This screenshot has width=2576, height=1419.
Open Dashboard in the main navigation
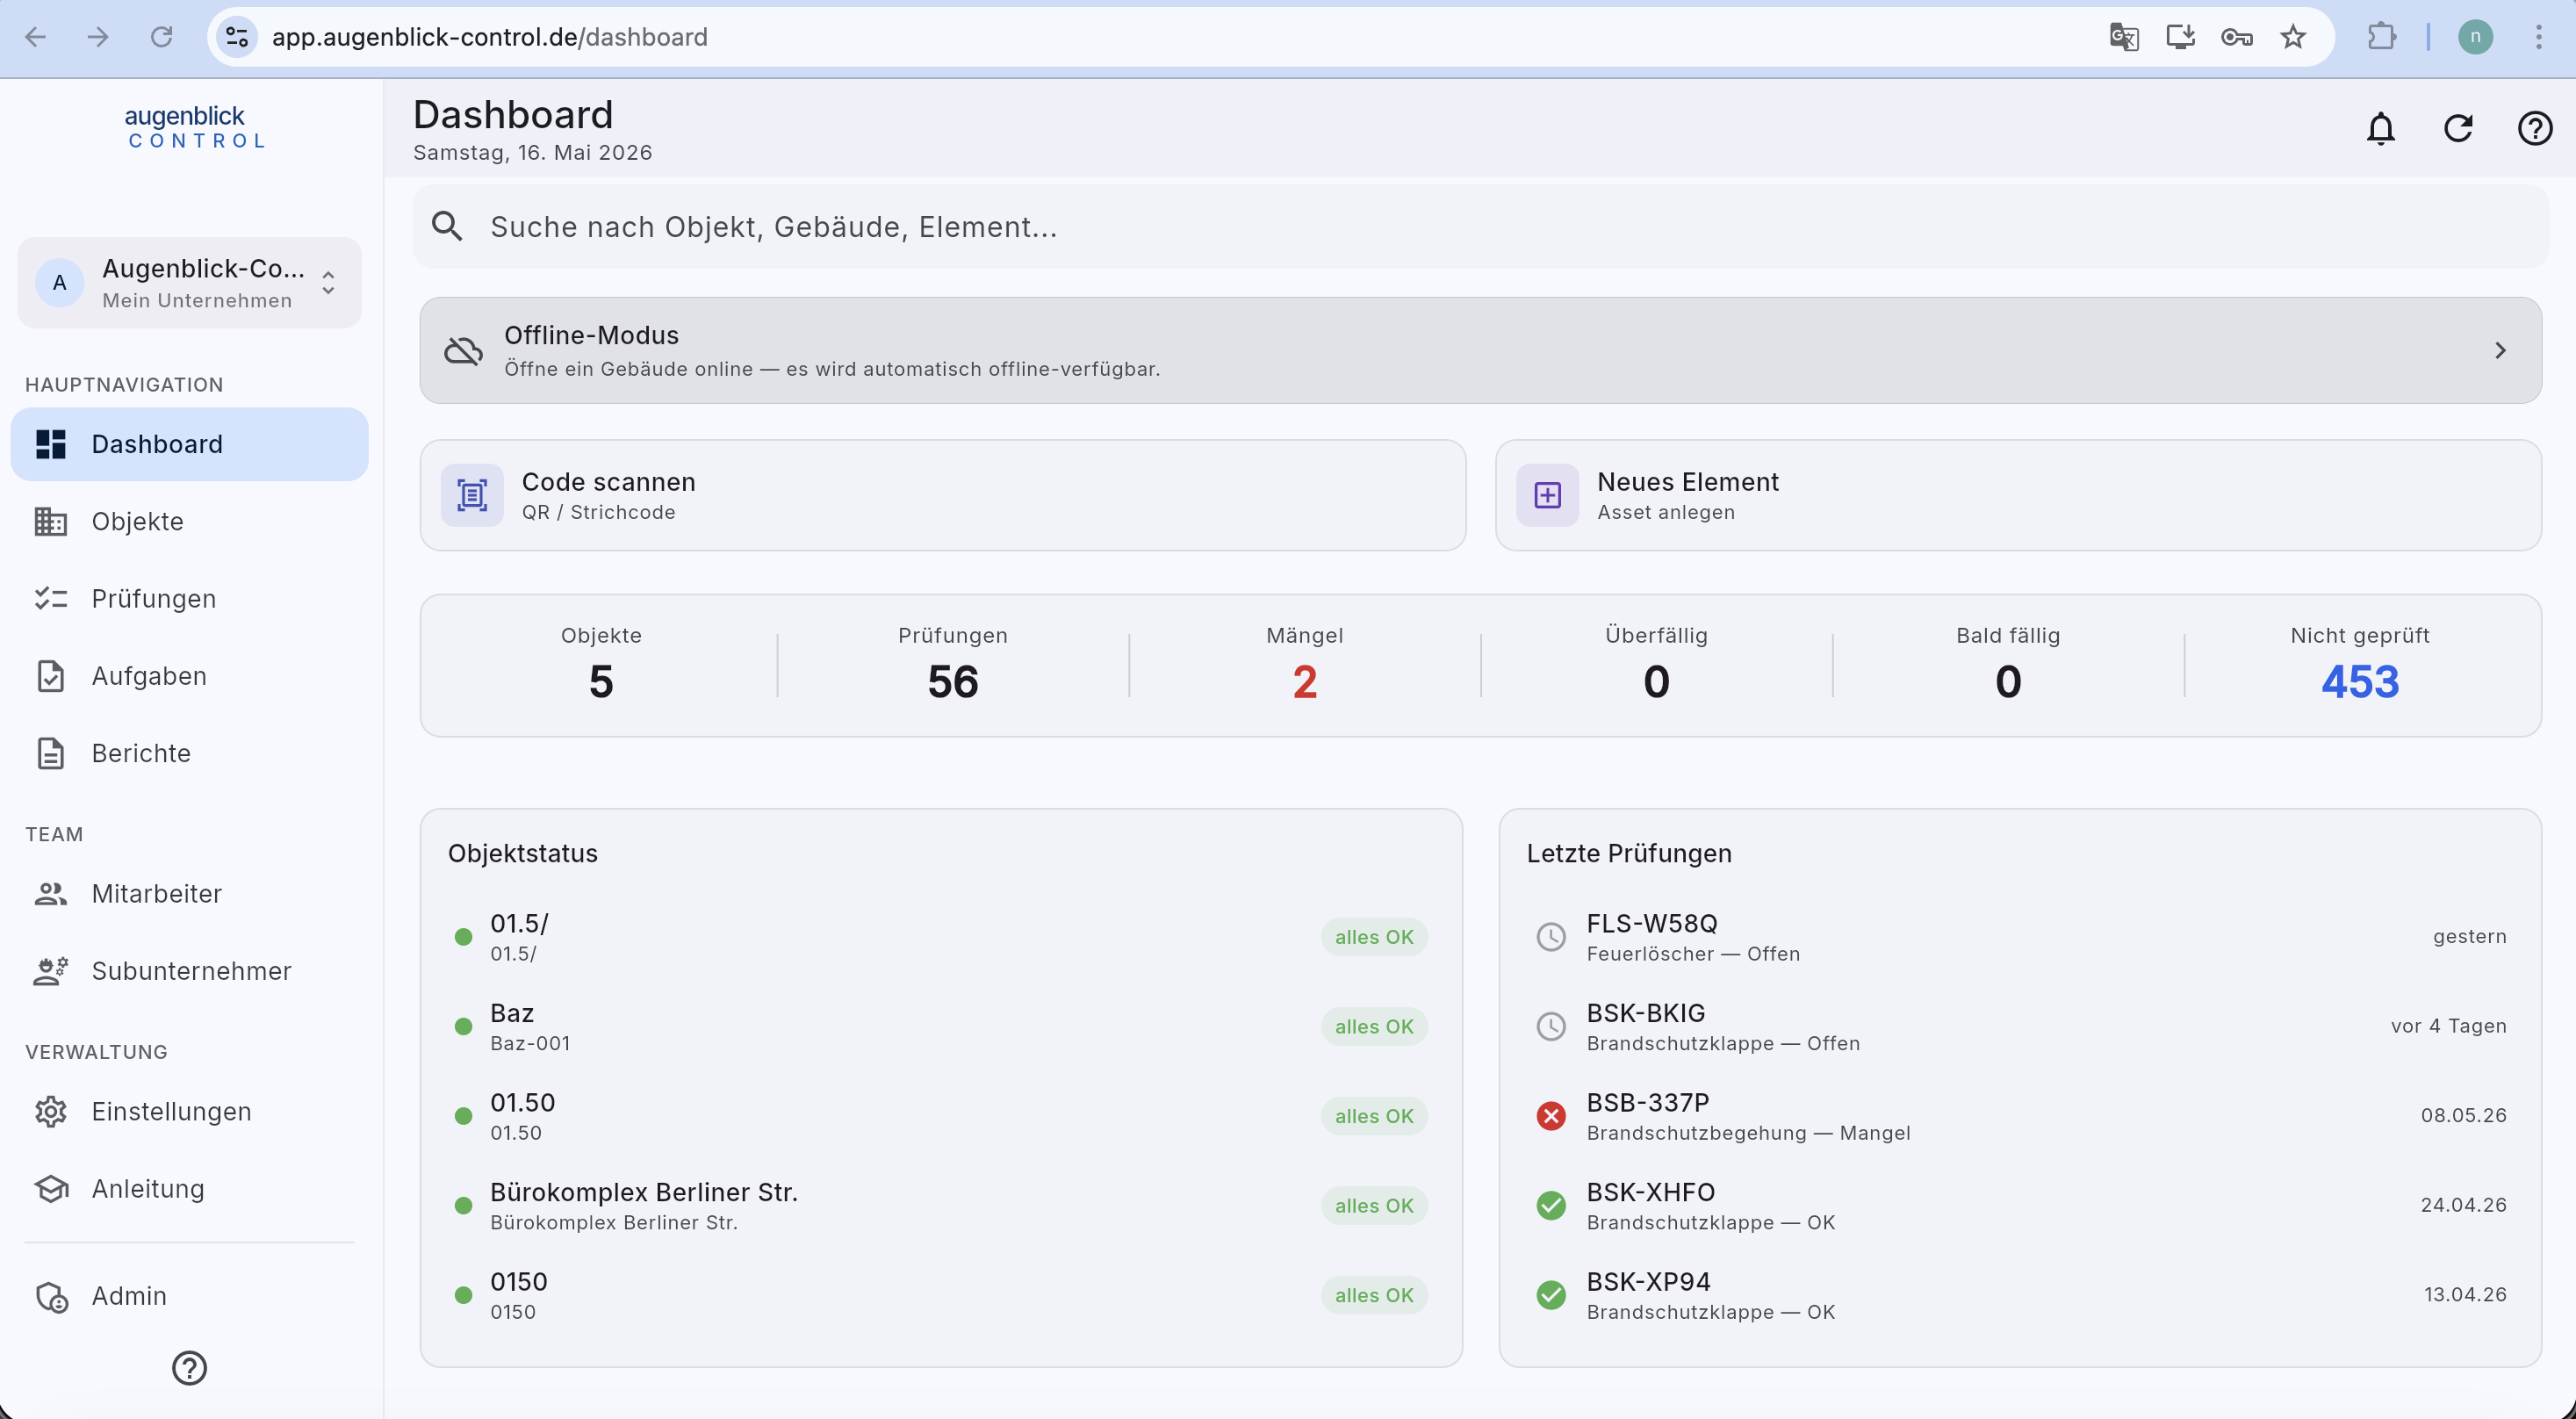tap(189, 444)
